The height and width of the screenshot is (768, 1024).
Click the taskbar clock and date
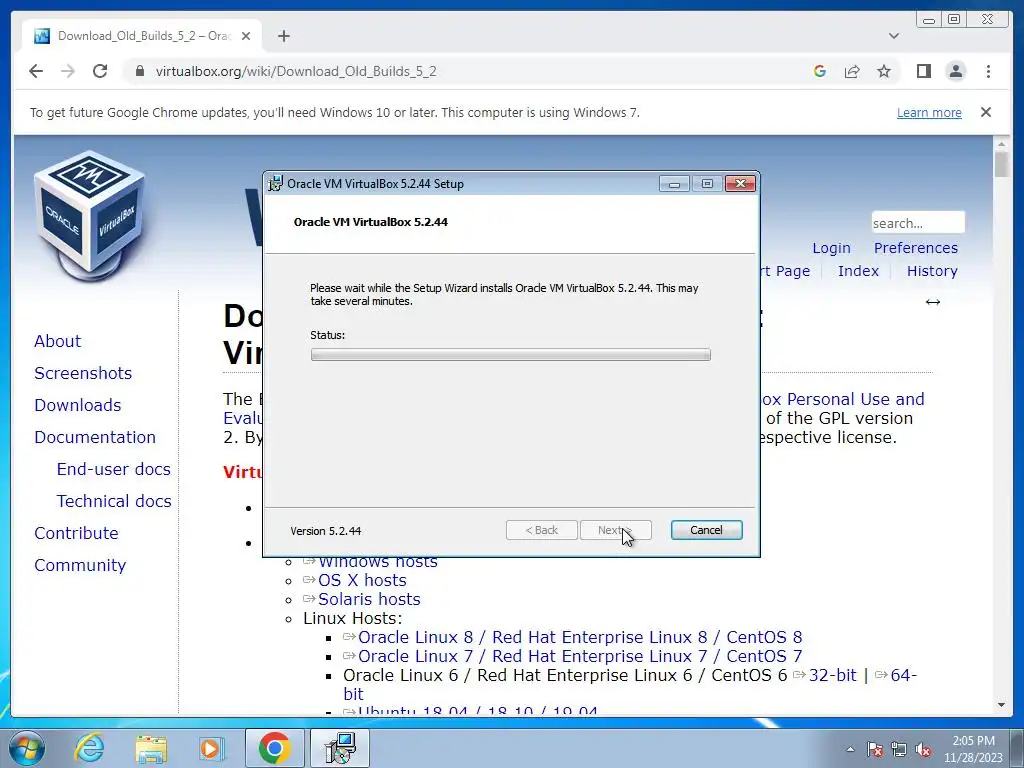973,749
